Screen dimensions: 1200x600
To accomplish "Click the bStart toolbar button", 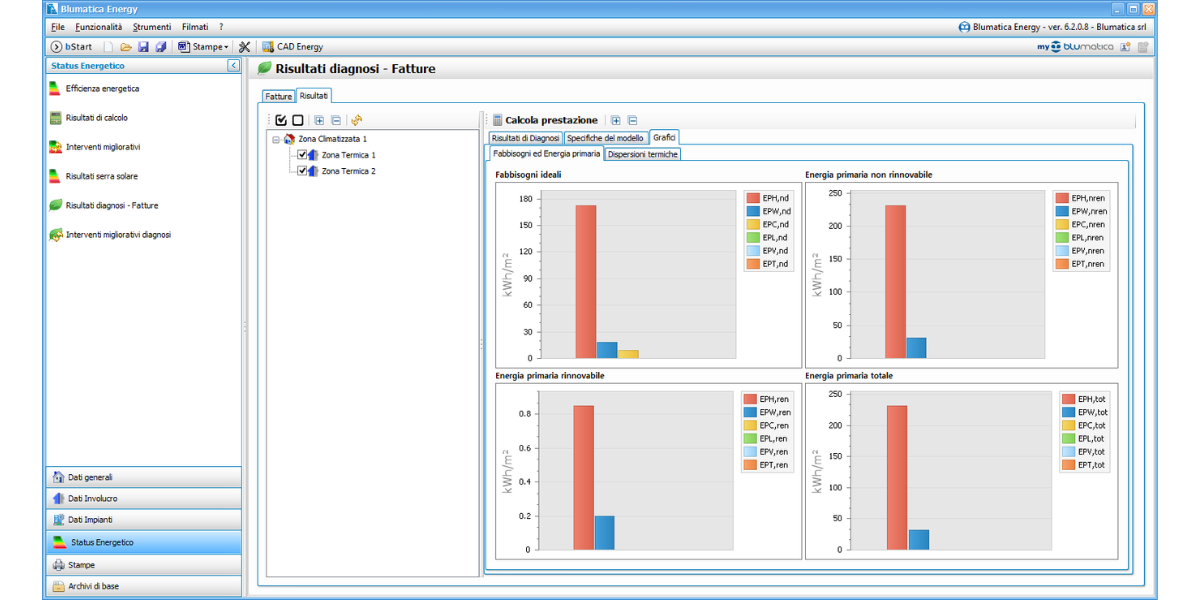I will [x=71, y=47].
